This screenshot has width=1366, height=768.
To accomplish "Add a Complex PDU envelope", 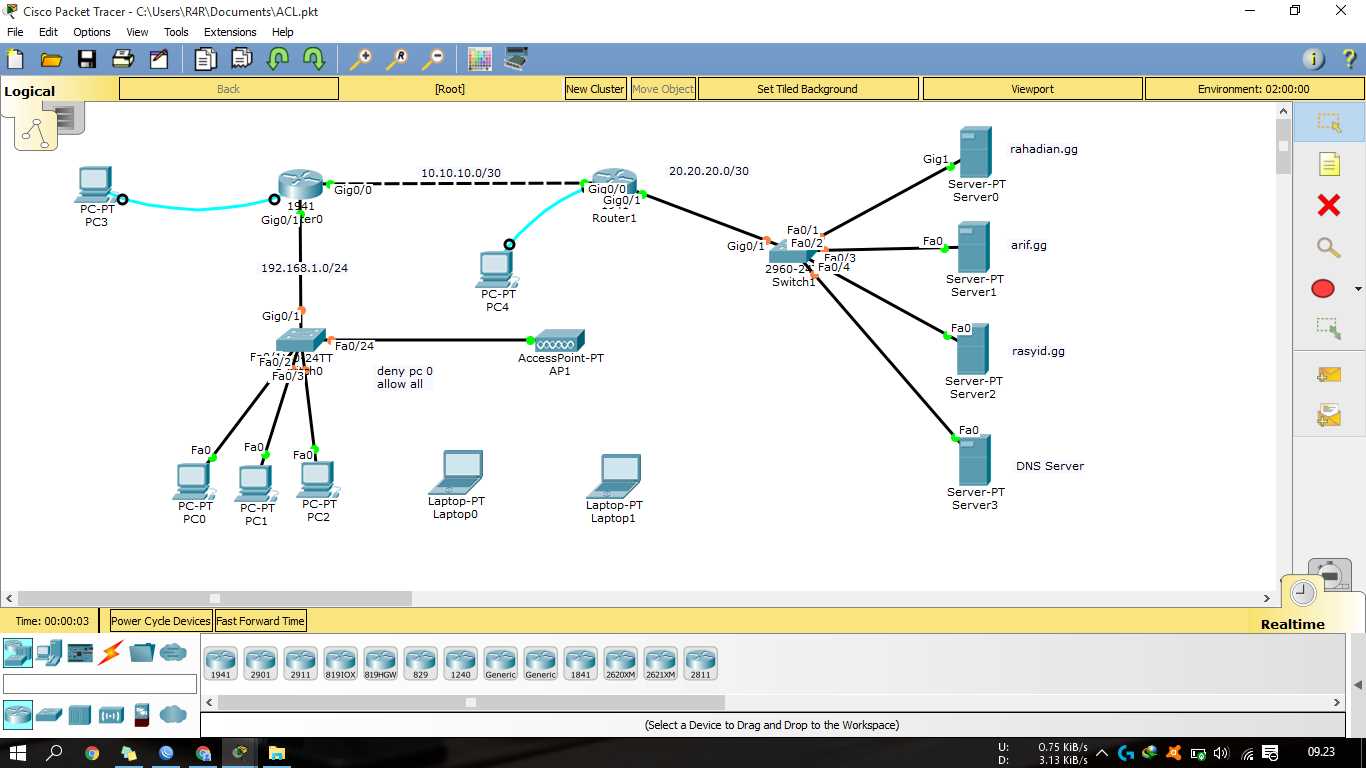I will 1328,415.
